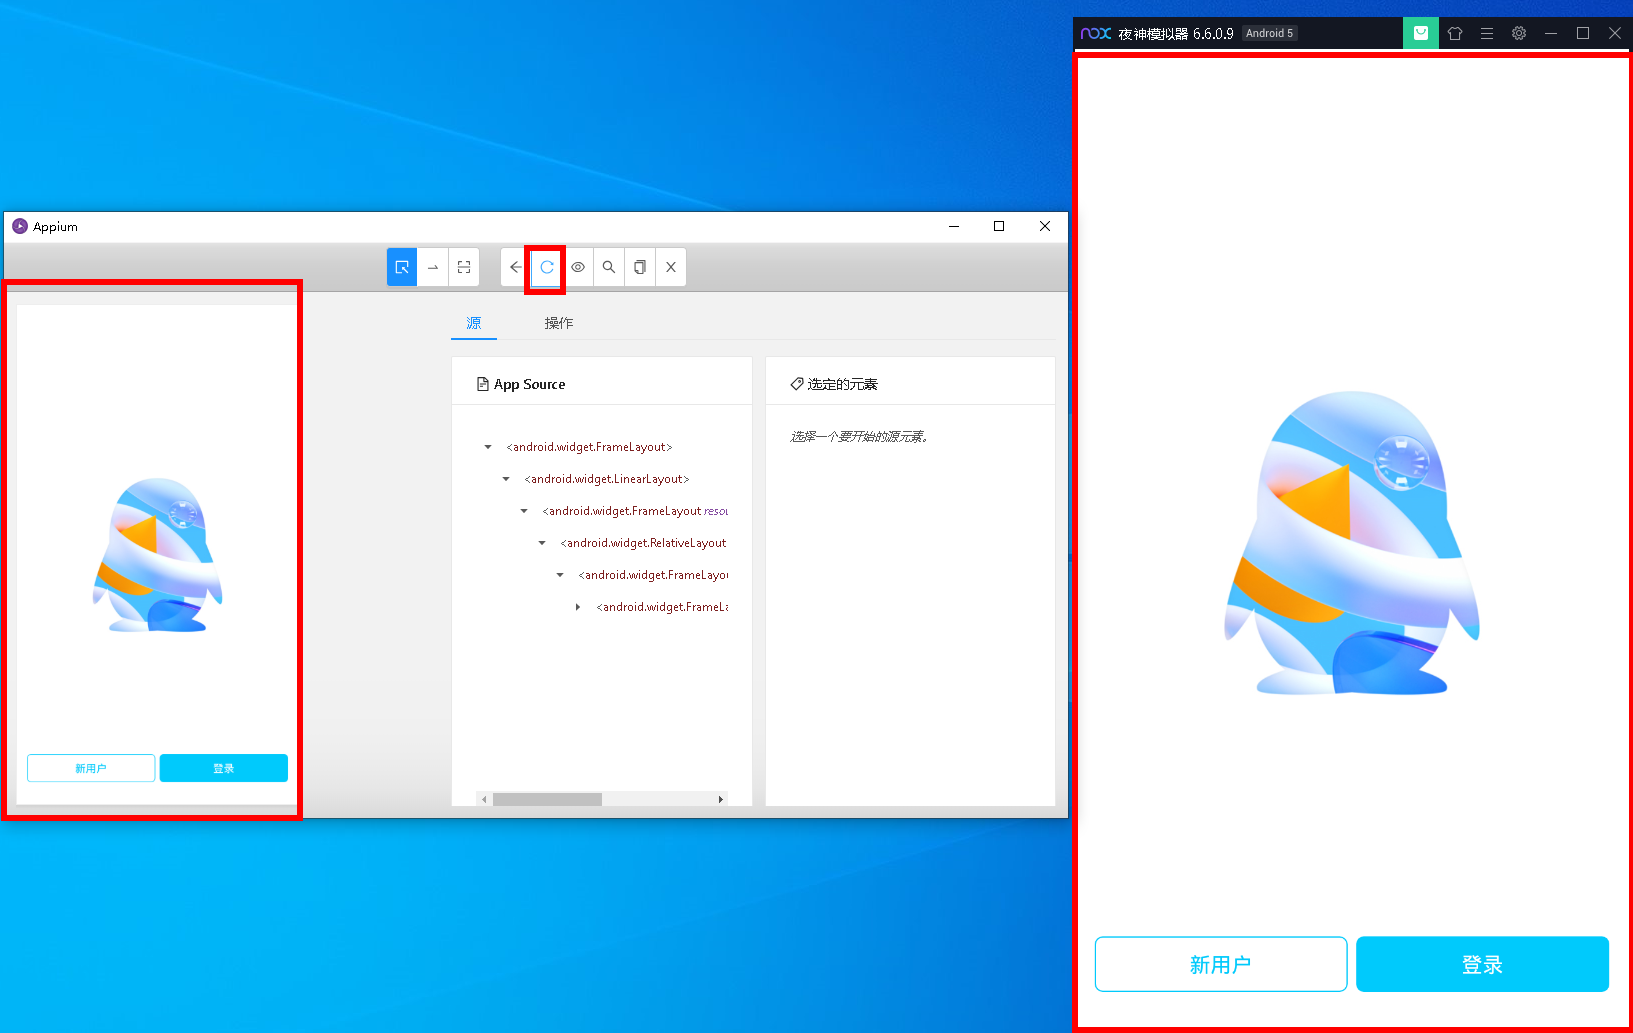Collapse the FrameLayout resource-id node

(524, 511)
